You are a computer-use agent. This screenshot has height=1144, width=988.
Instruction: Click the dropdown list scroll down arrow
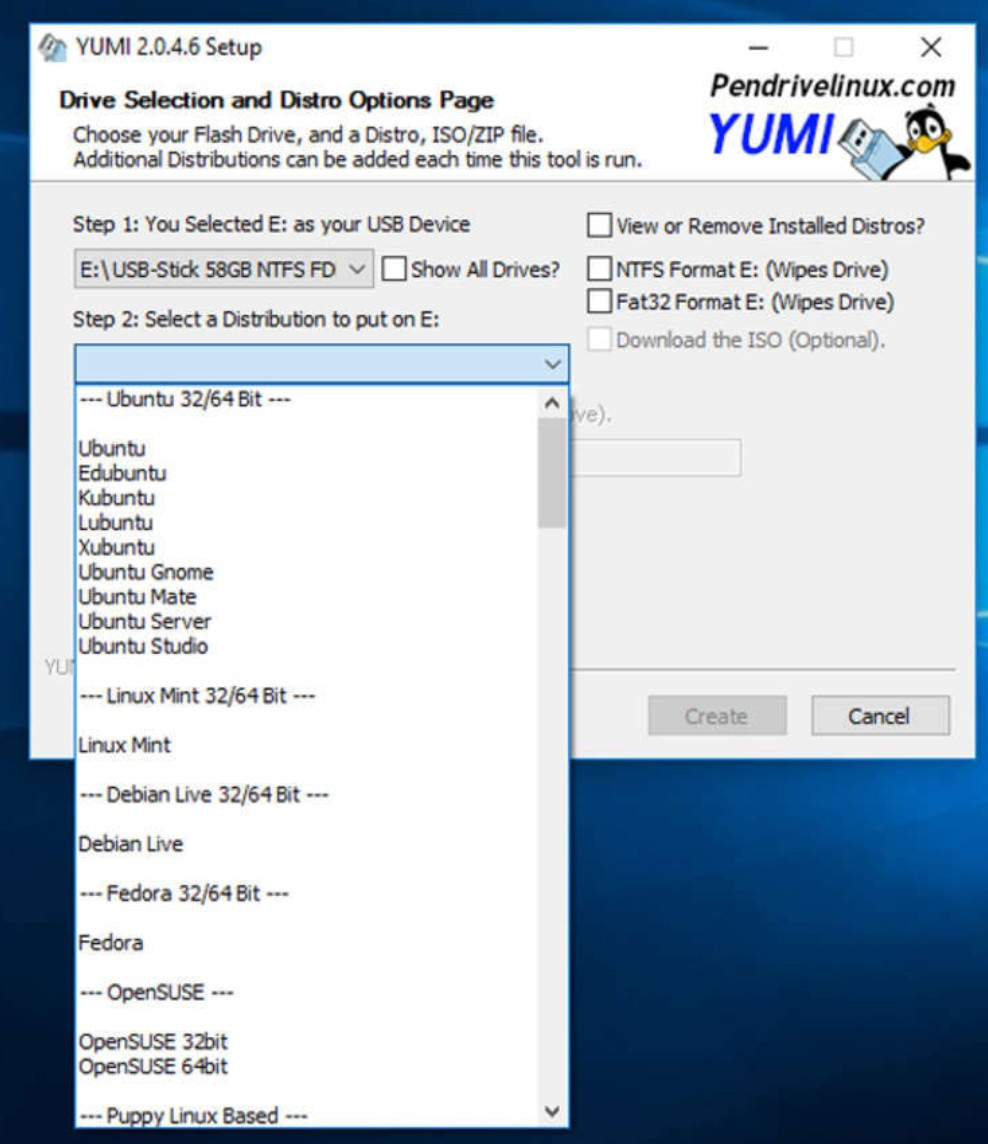tap(552, 1111)
